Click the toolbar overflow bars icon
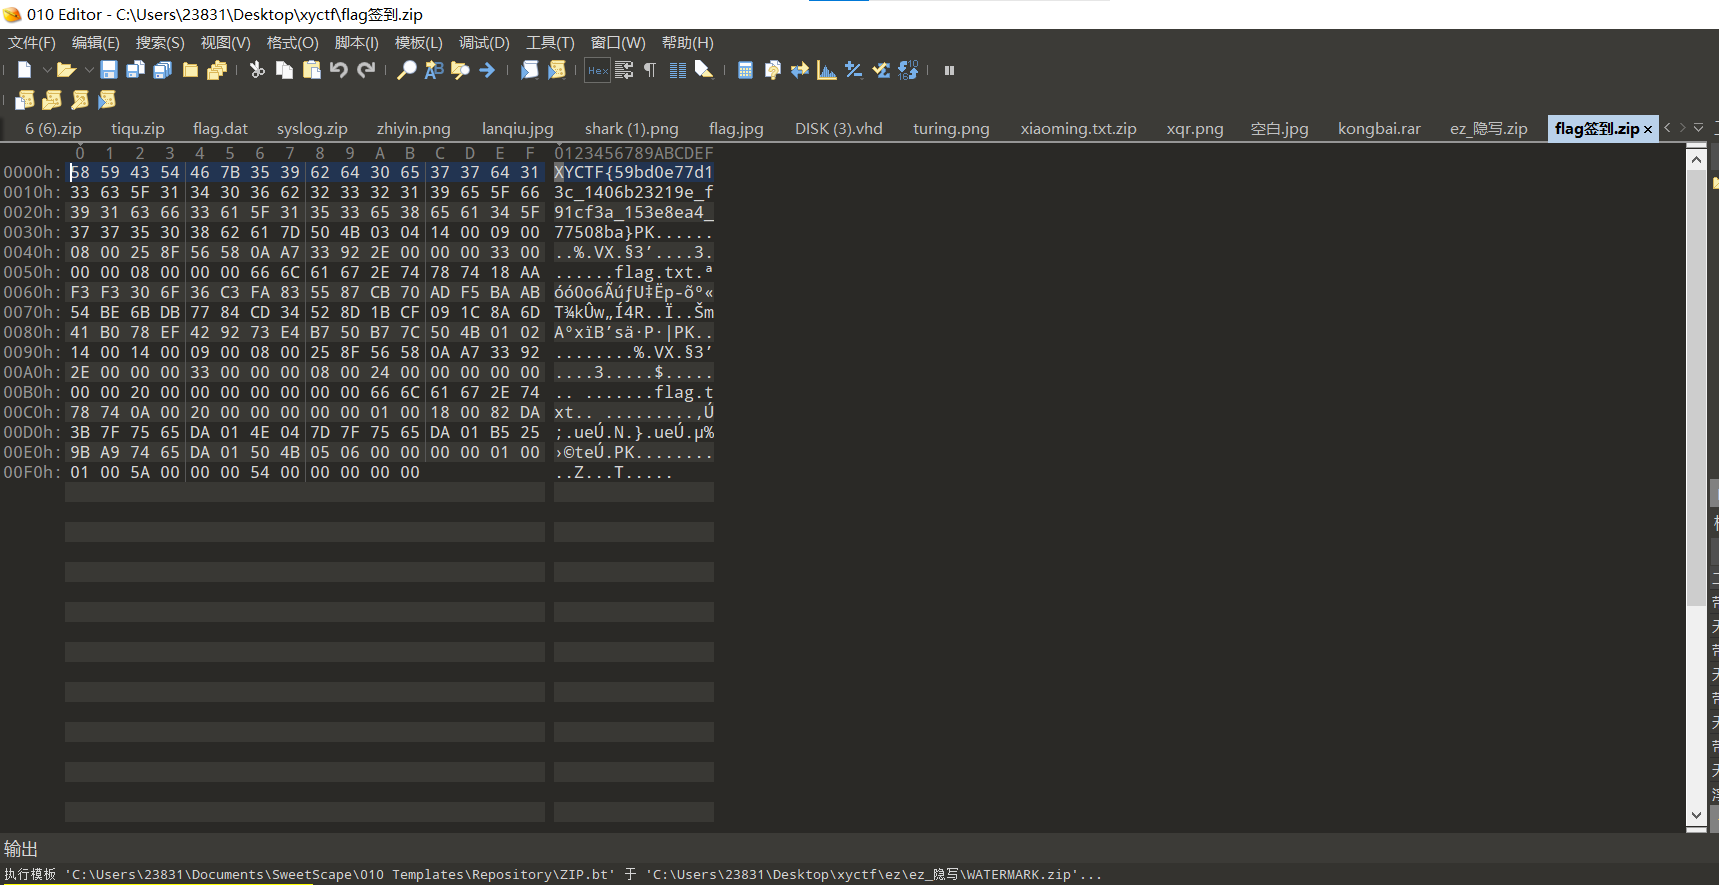Screen dimensions: 1719x885 click(949, 70)
